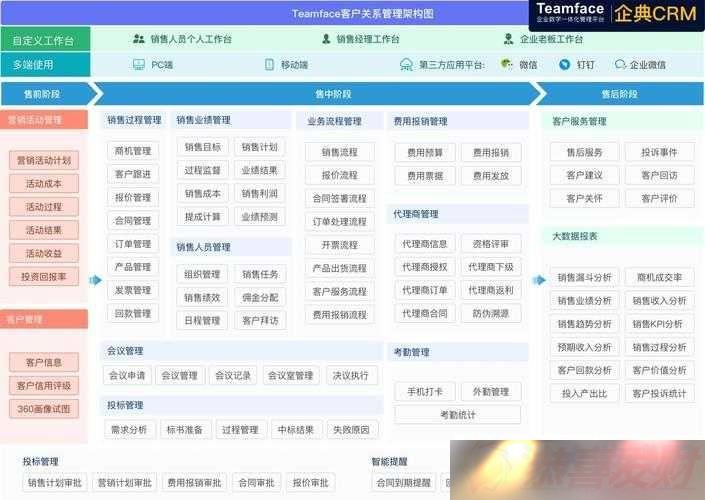This screenshot has width=705, height=500.
Task: Click the 产品出货流程 box
Action: 340,268
